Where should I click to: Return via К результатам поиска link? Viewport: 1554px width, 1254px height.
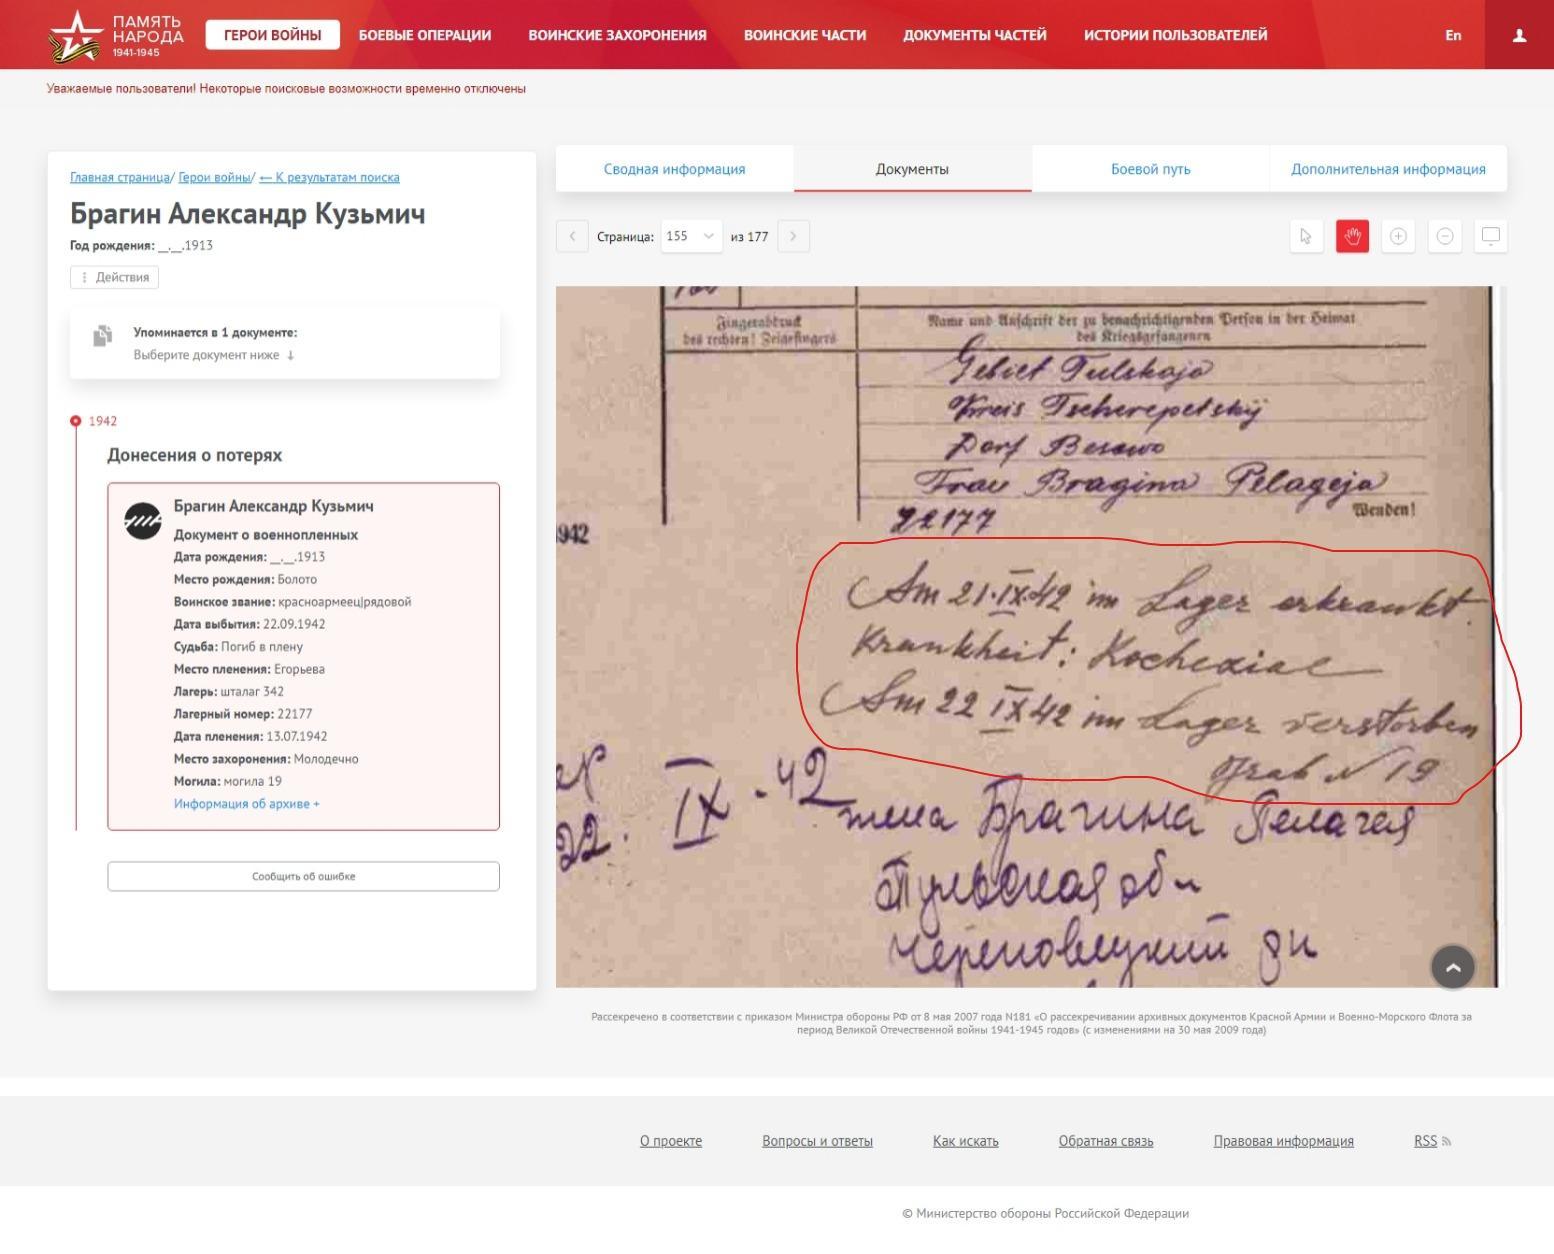tap(329, 178)
